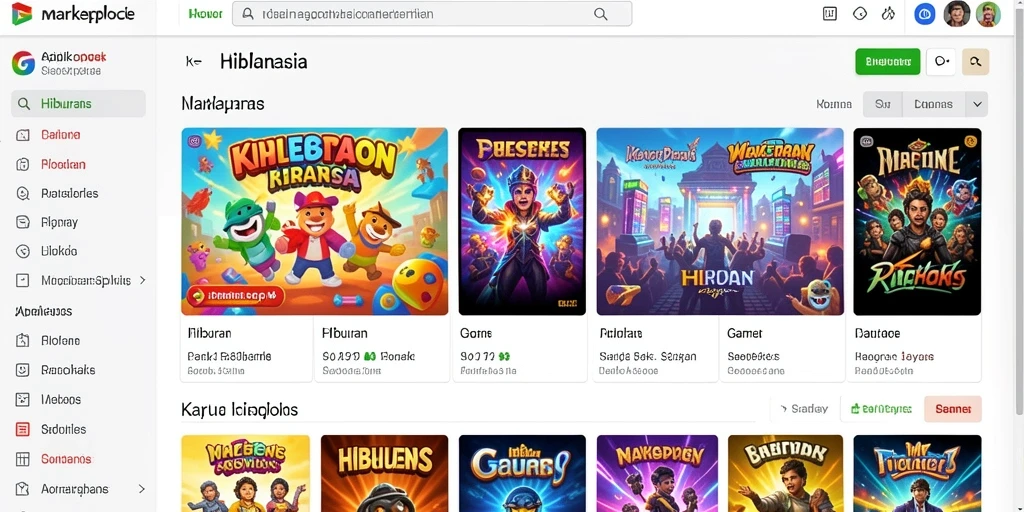
Task: Expand the Aomarghans sidebar entry chevron
Action: point(142,488)
